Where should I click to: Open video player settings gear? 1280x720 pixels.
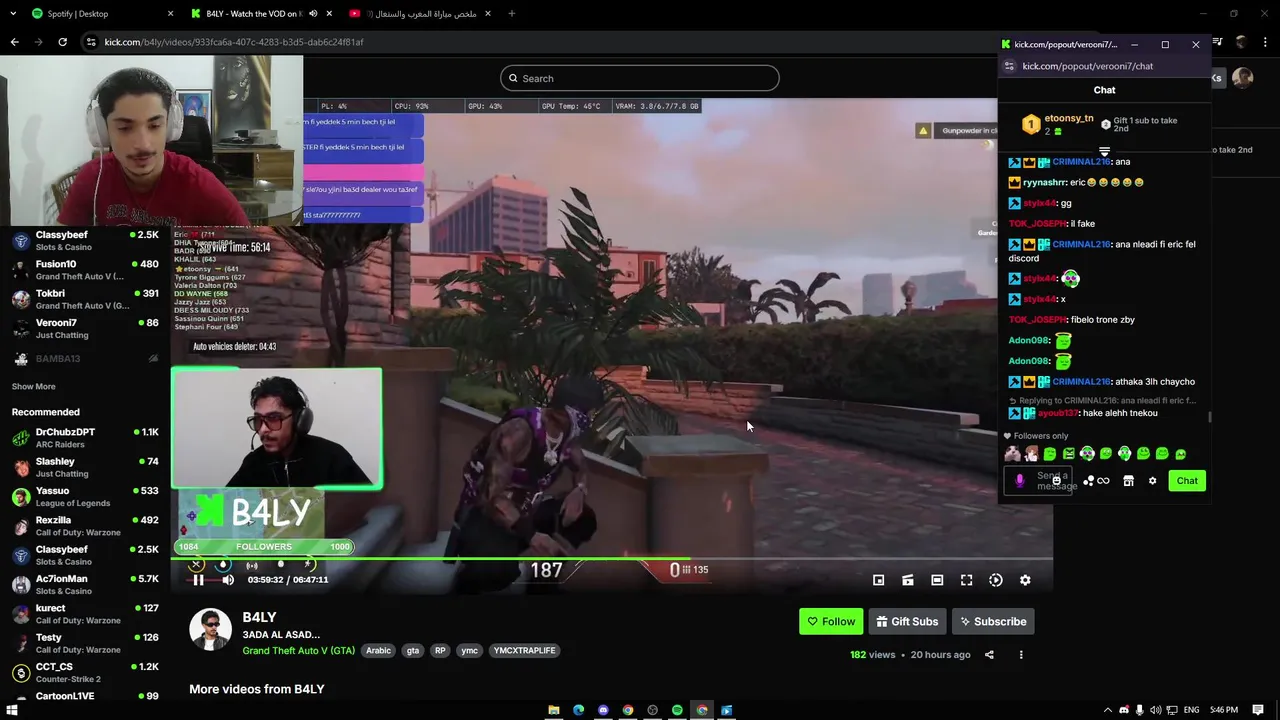(1025, 580)
